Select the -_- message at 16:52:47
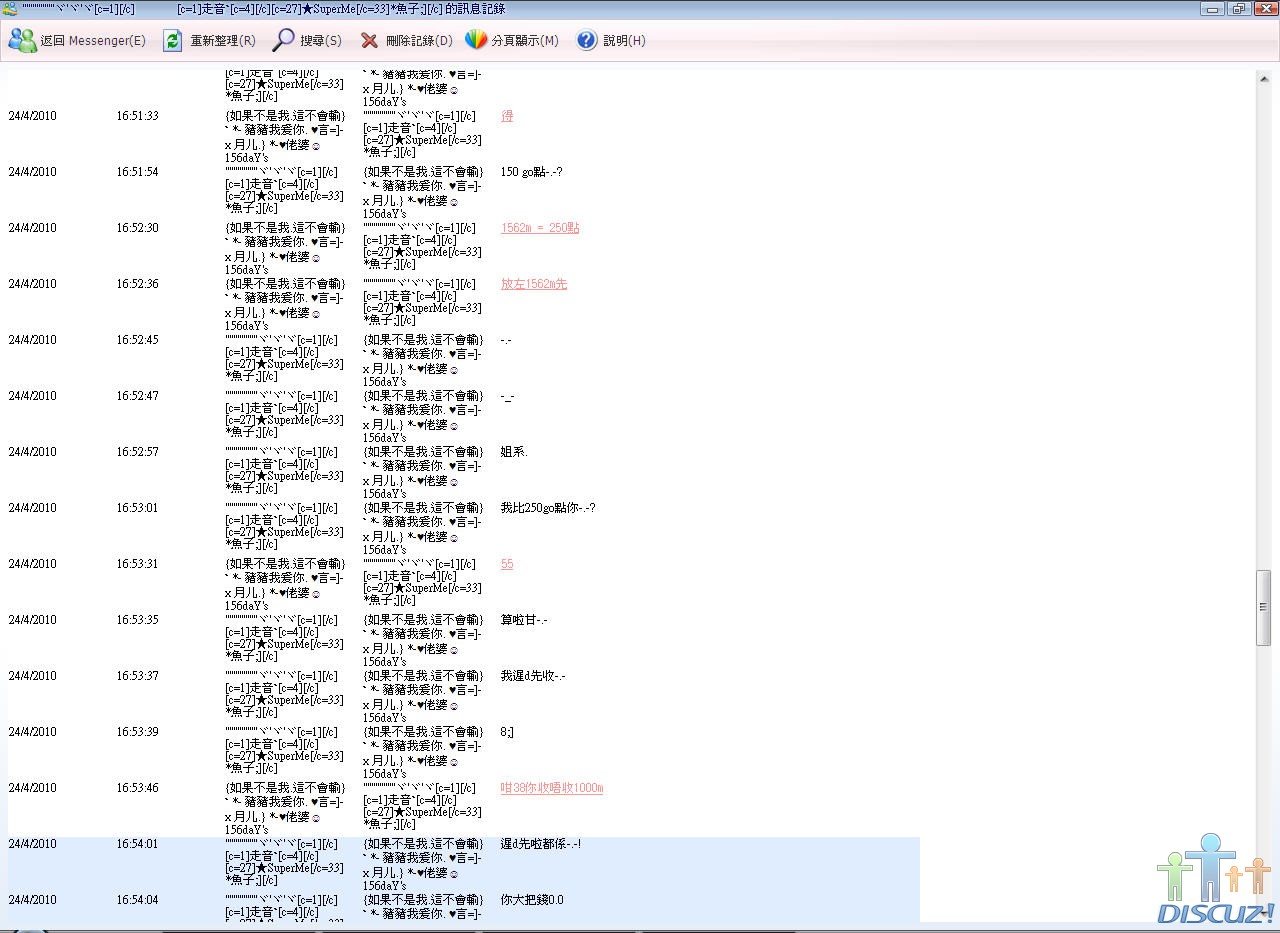1280x933 pixels. click(507, 396)
